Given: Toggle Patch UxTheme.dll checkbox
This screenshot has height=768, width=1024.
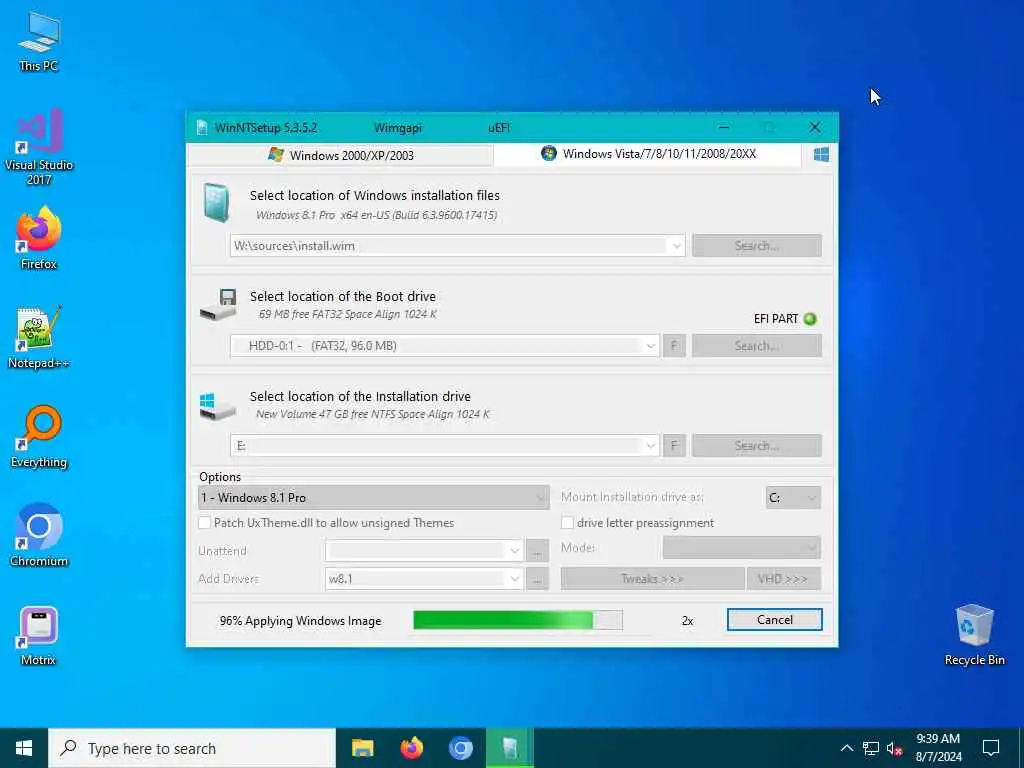Looking at the screenshot, I should tap(204, 522).
